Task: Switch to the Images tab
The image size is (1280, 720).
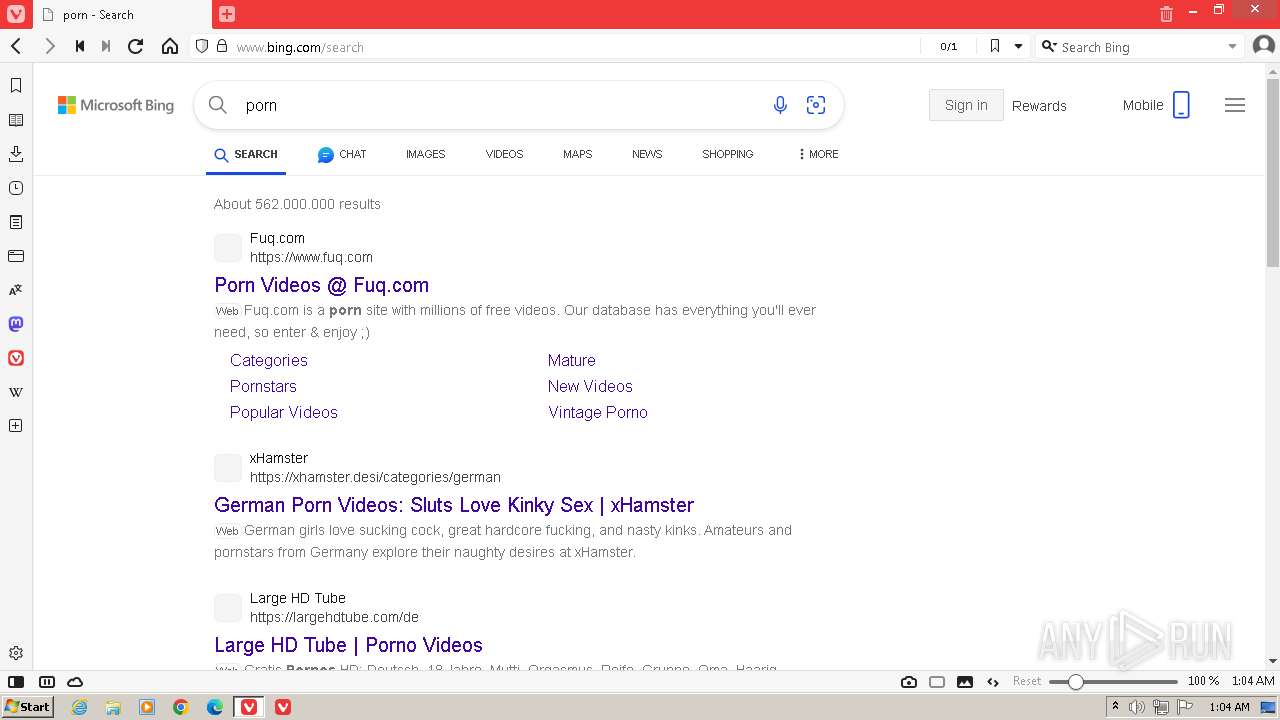Action: click(x=425, y=154)
